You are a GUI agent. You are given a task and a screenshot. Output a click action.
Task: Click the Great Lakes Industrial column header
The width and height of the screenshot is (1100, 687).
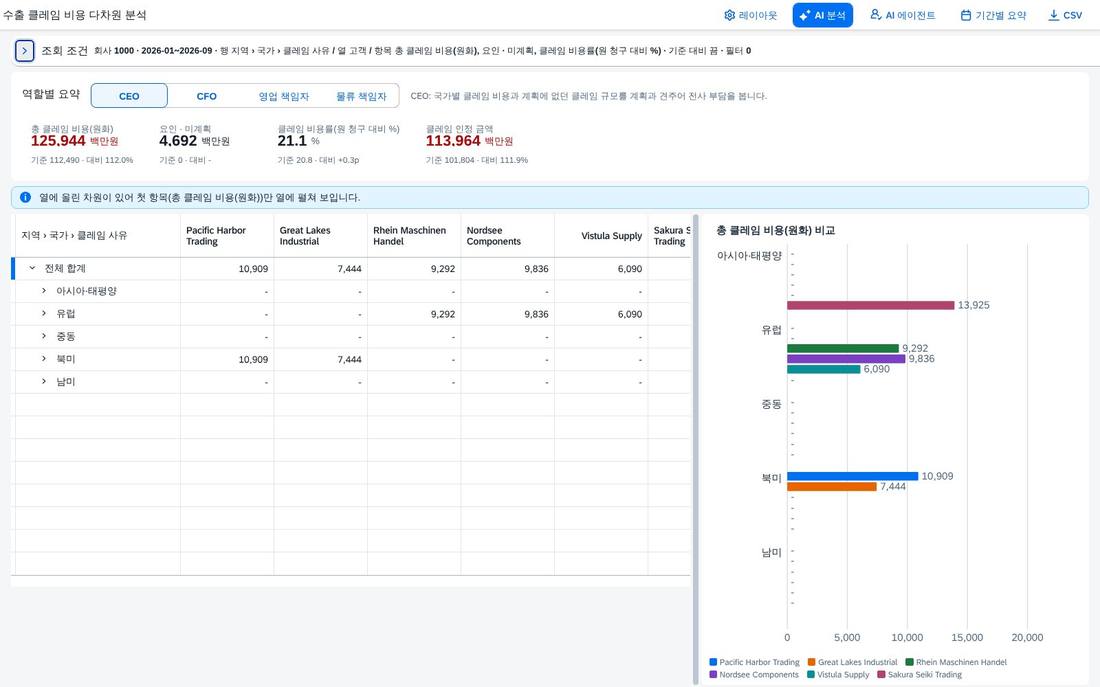321,236
